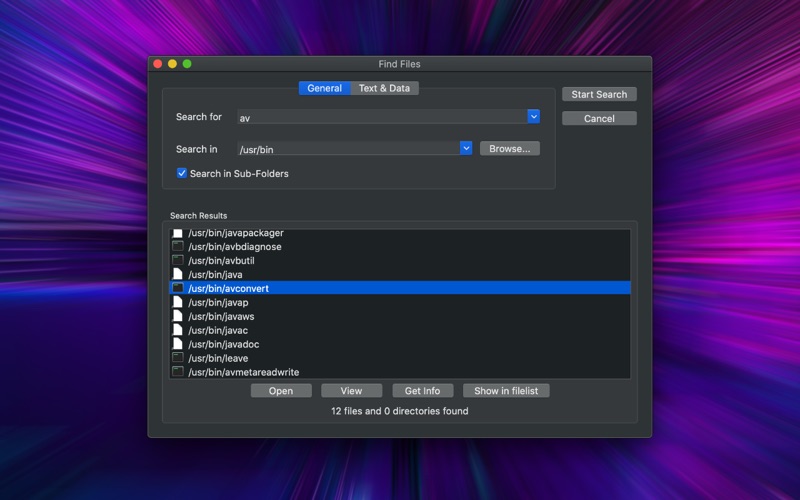
Task: Click the javap document icon
Action: tap(178, 302)
